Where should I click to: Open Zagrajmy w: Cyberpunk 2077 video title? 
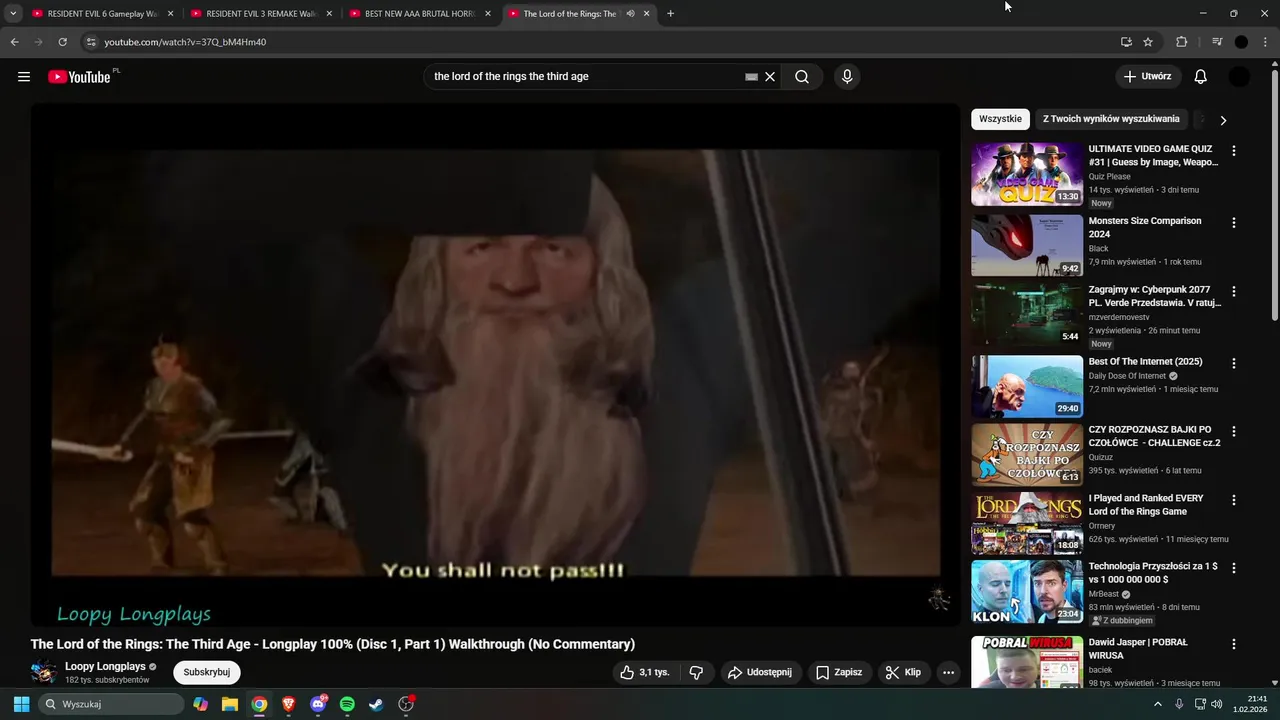[x=1155, y=296]
